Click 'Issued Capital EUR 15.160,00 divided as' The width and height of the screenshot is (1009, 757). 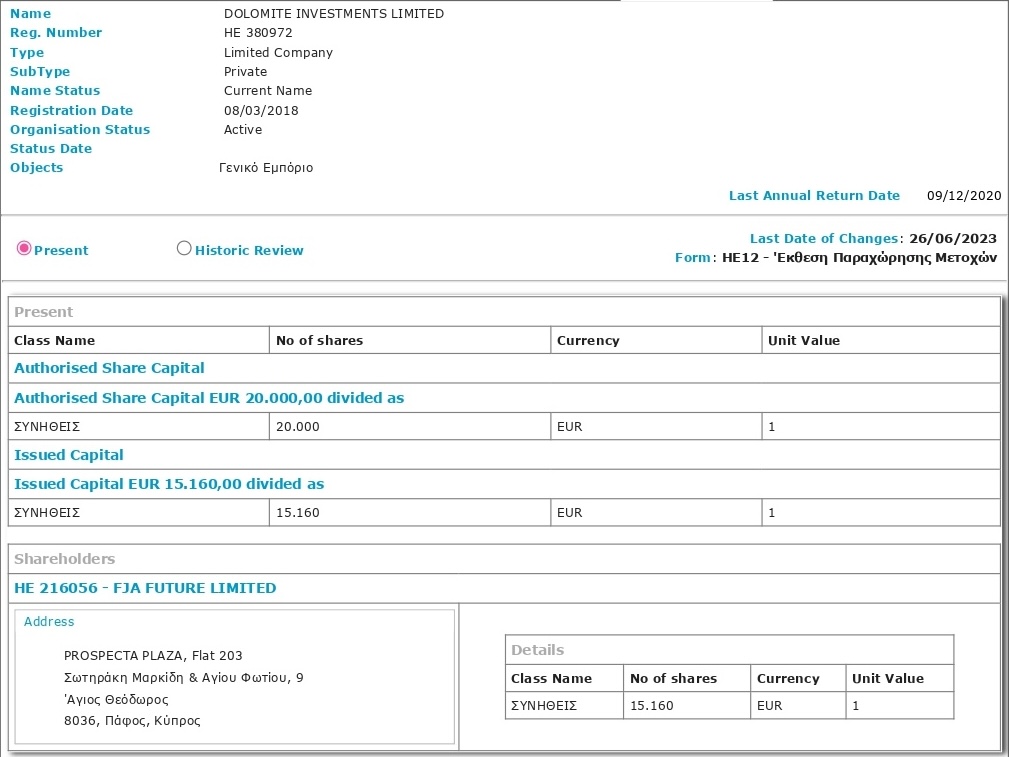coord(169,484)
